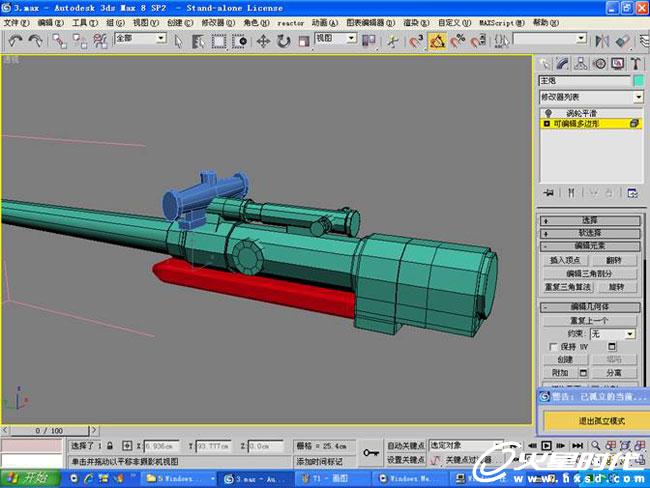Select the Select and Link tool
This screenshot has height=488, width=650.
[x=59, y=41]
